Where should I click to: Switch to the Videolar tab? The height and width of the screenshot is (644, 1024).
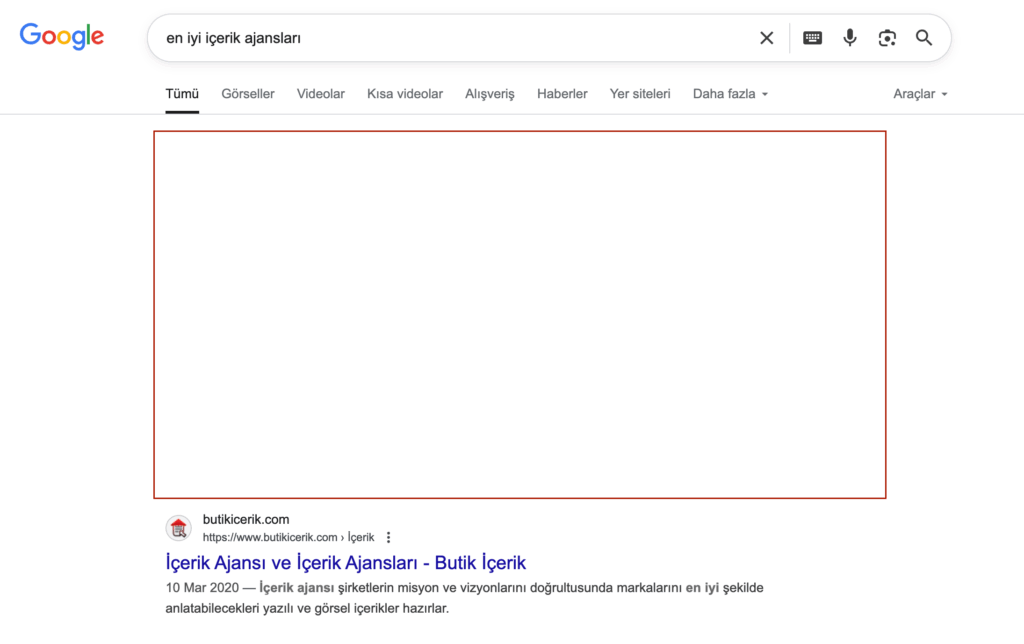point(321,93)
